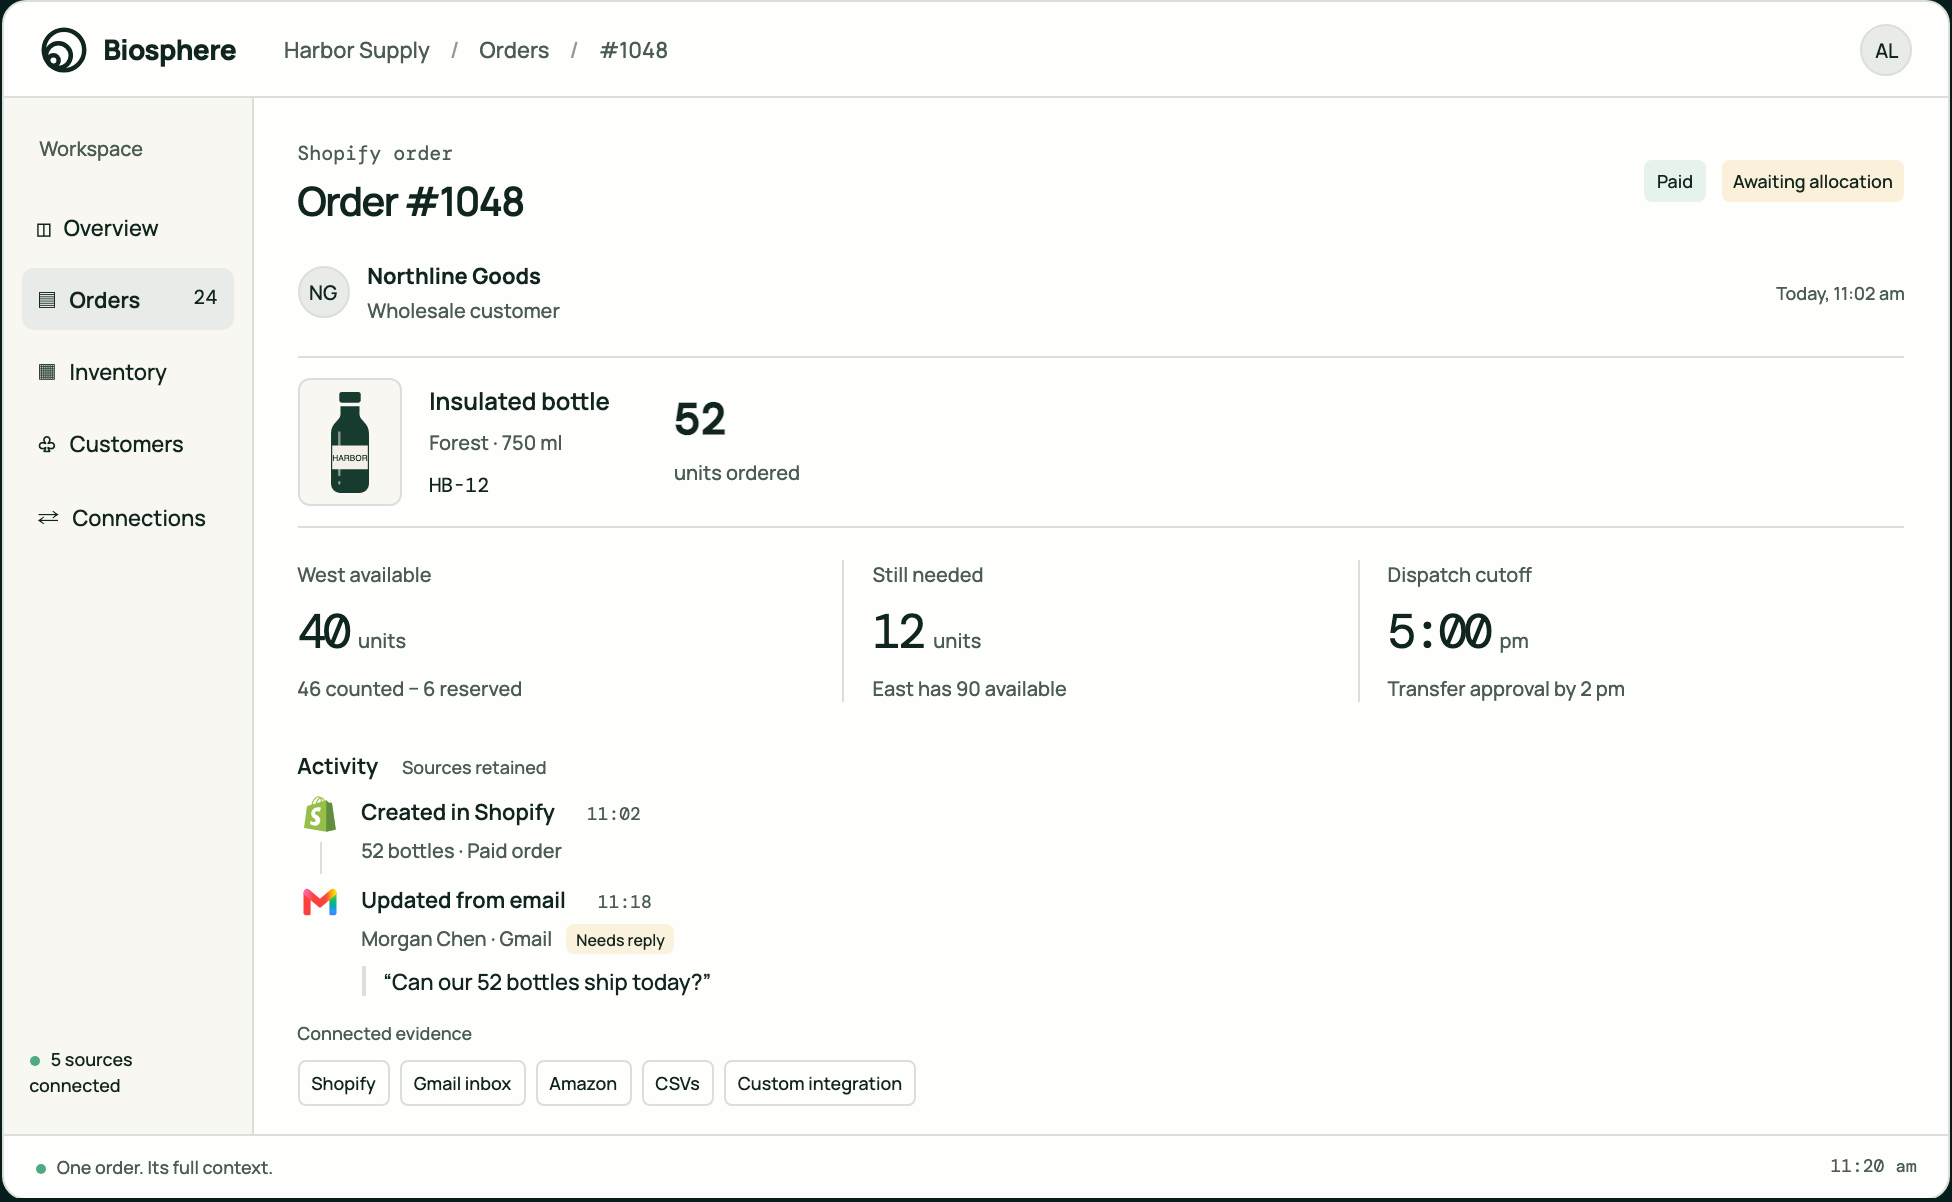Viewport: 1952px width, 1202px height.
Task: Click the Gmail inbox evidence chip
Action: tap(463, 1083)
